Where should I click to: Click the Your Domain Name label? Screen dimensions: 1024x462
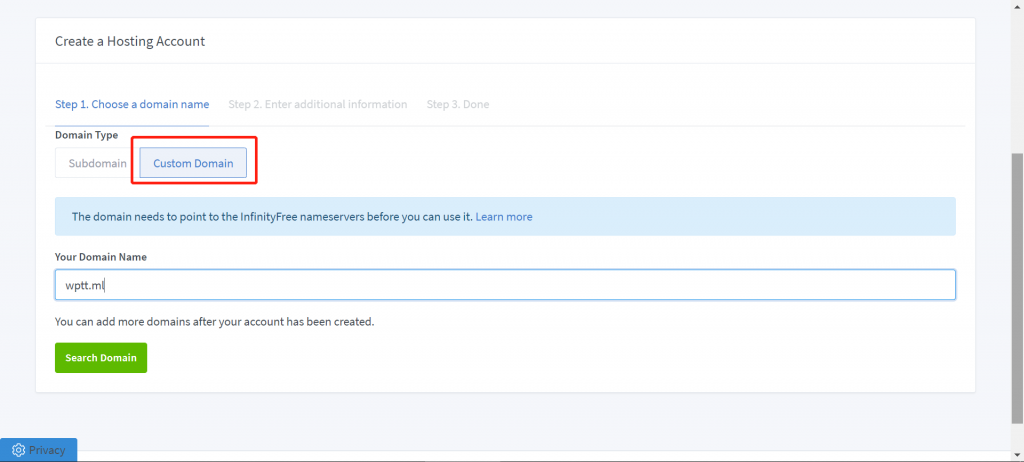[x=100, y=257]
